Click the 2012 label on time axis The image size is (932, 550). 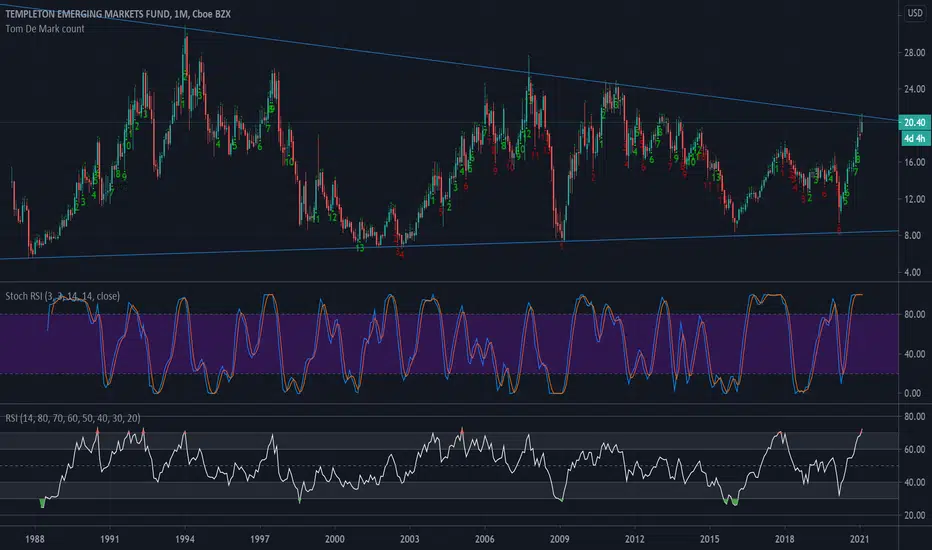634,539
